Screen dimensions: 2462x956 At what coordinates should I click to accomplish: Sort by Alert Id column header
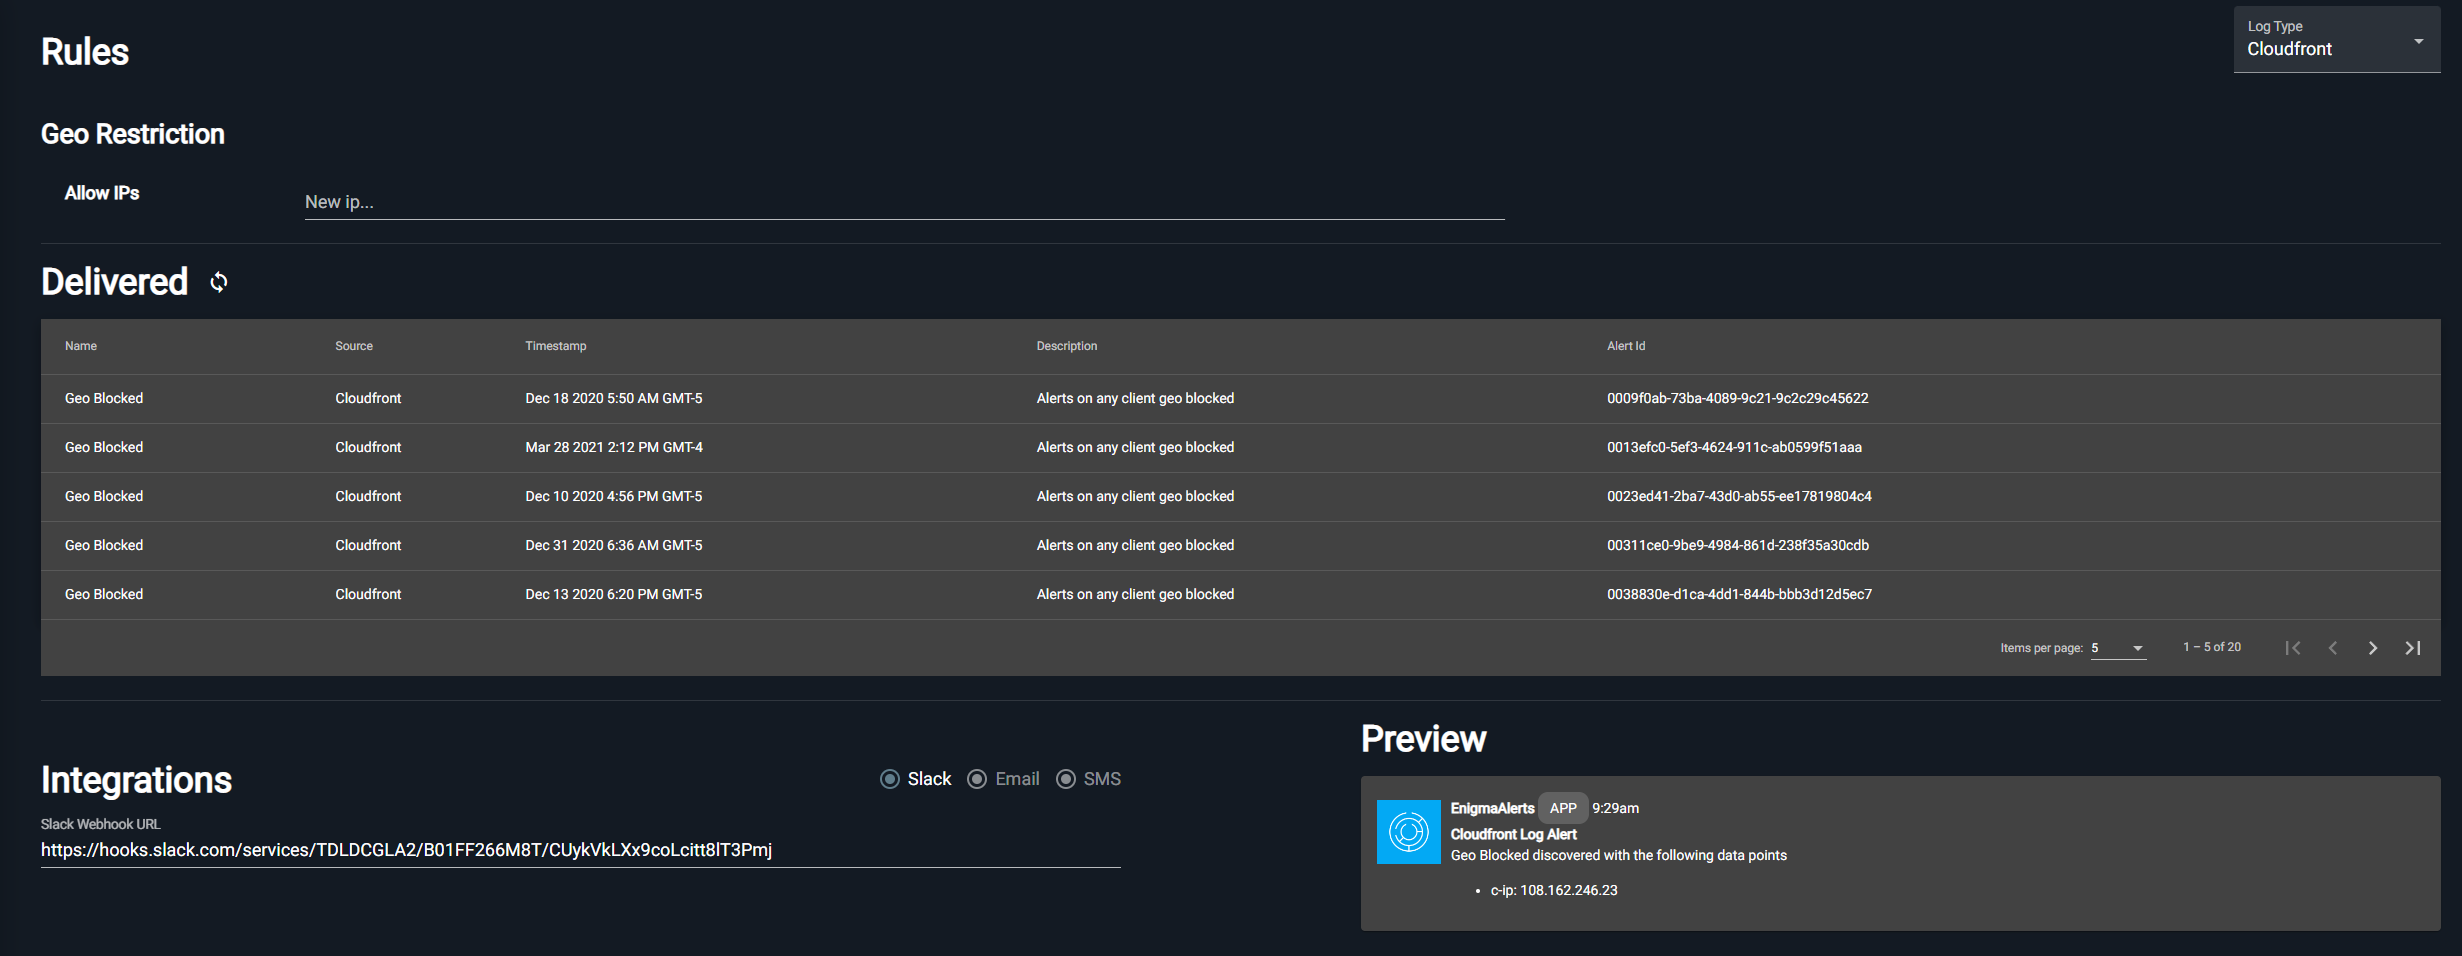[1626, 346]
